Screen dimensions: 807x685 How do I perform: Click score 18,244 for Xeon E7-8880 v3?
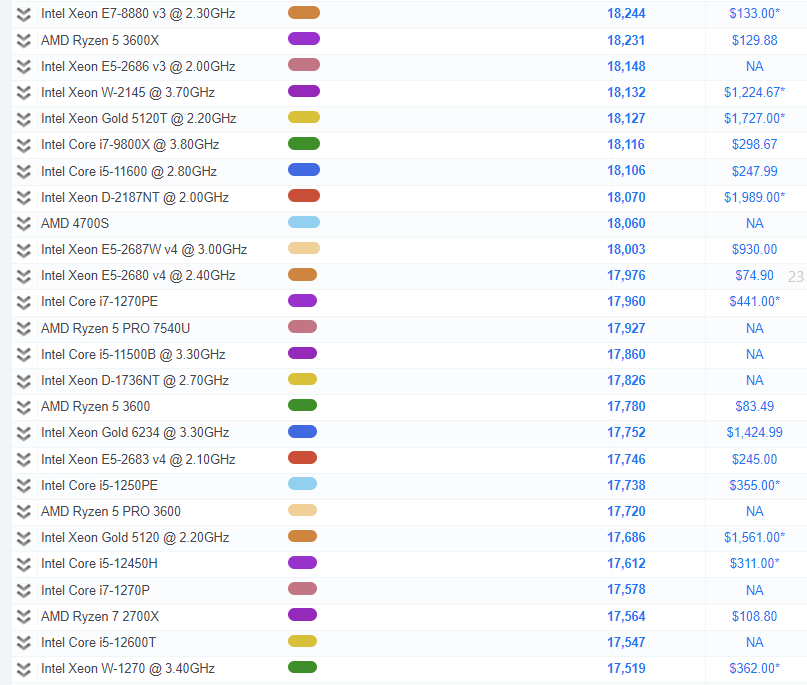coord(626,14)
